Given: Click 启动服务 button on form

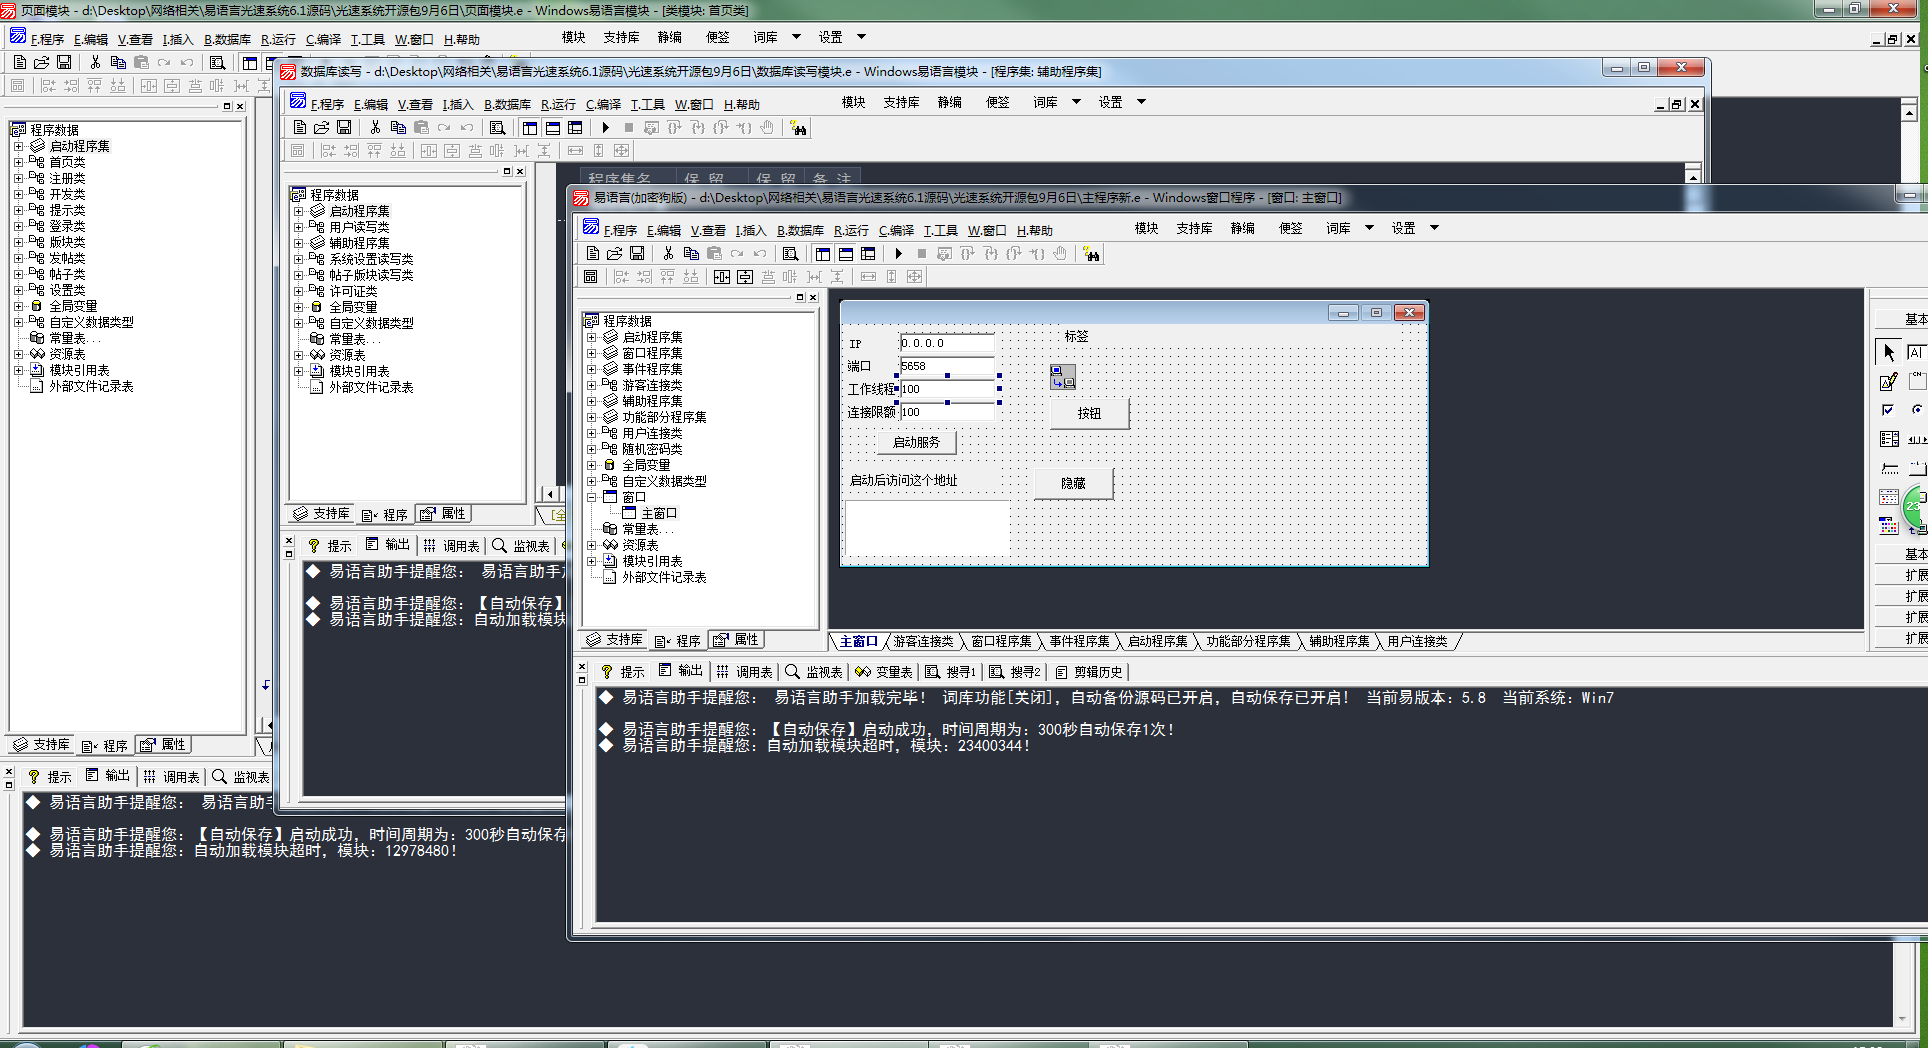Looking at the screenshot, I should [x=916, y=442].
